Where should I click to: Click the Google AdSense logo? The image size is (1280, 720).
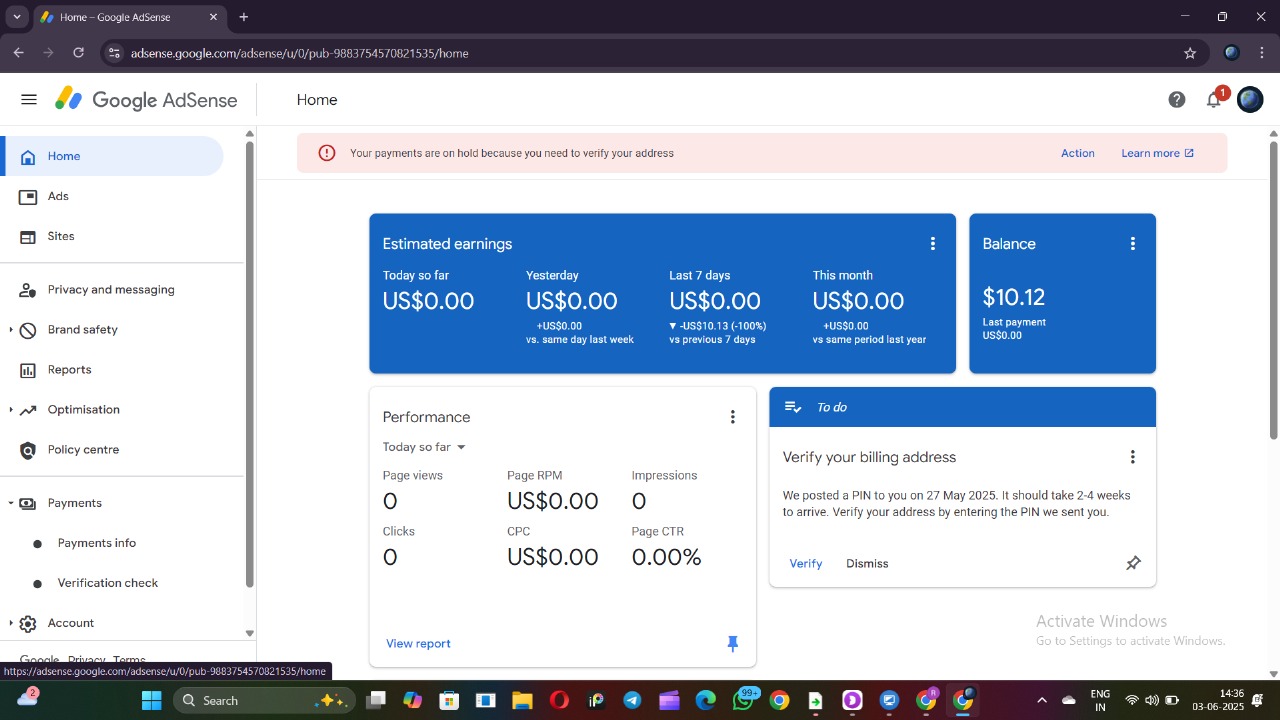[x=146, y=99]
